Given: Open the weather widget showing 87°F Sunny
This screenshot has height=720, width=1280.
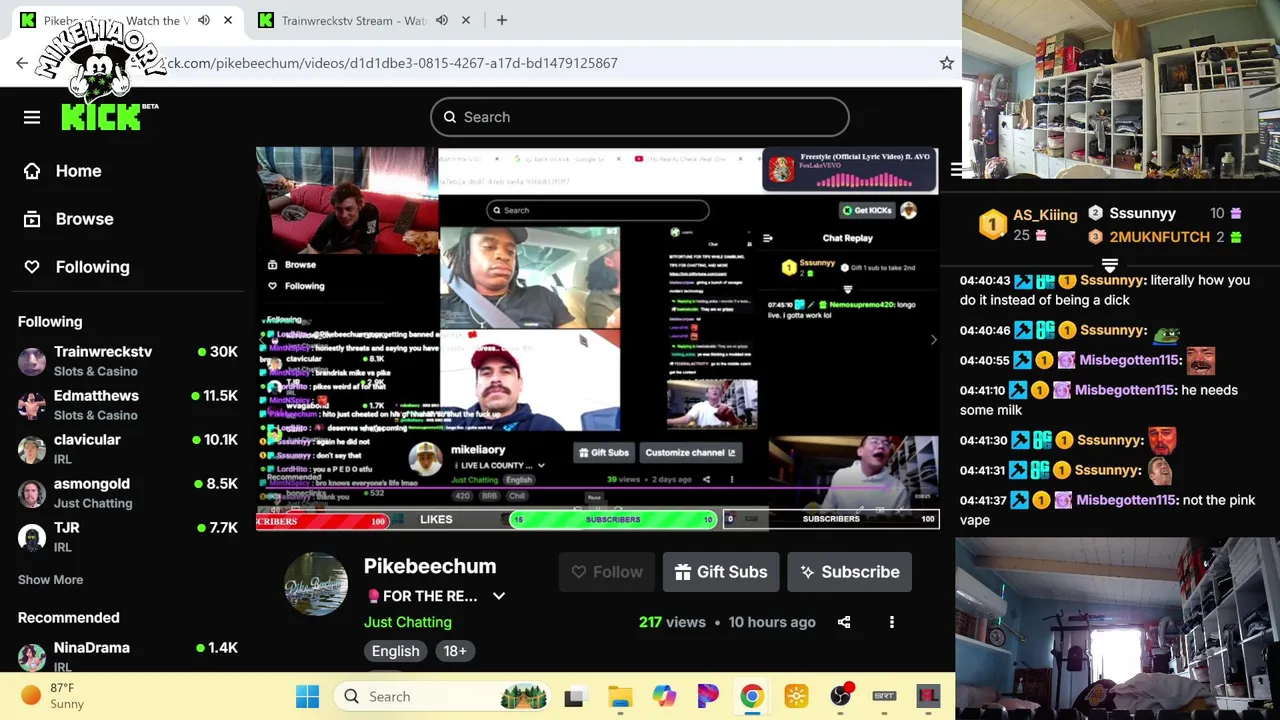Looking at the screenshot, I should coord(54,696).
